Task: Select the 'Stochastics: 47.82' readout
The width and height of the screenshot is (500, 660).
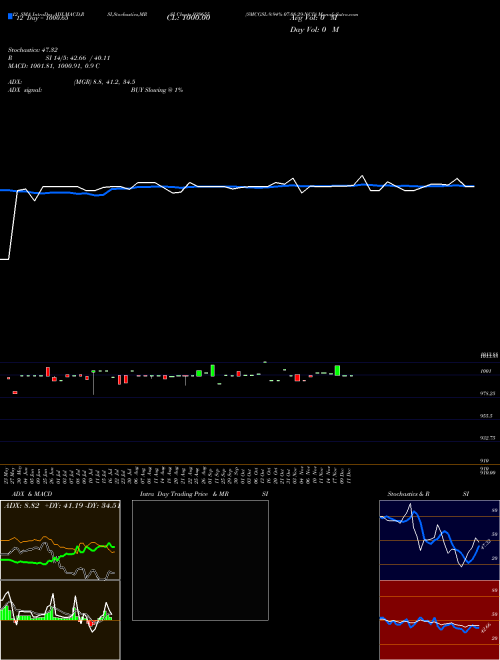Action: [33, 50]
